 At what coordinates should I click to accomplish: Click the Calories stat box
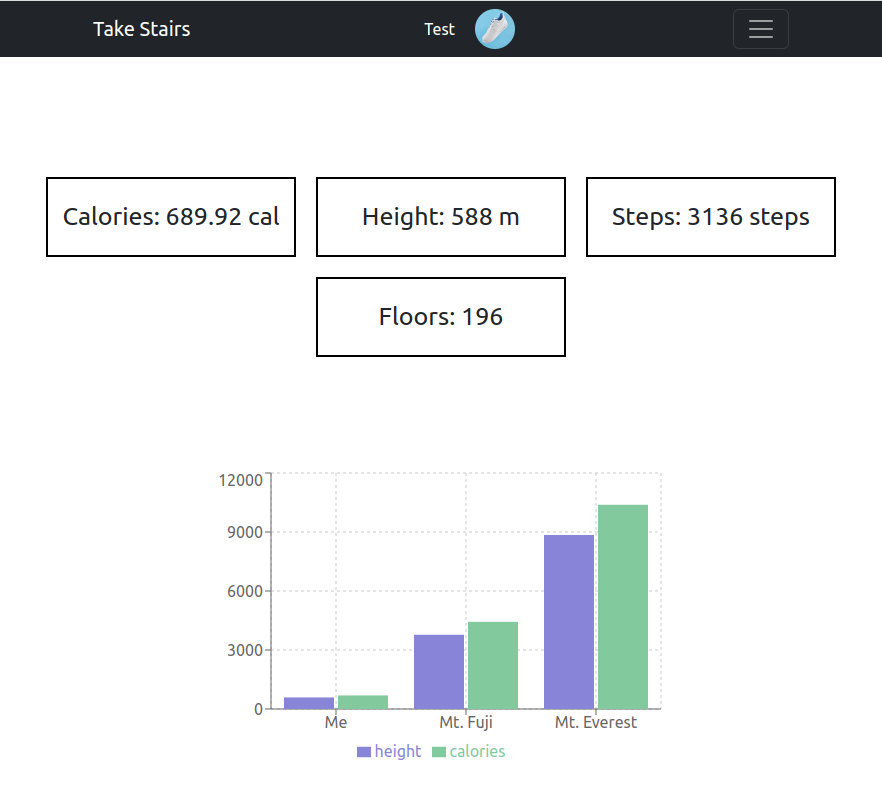pos(170,216)
